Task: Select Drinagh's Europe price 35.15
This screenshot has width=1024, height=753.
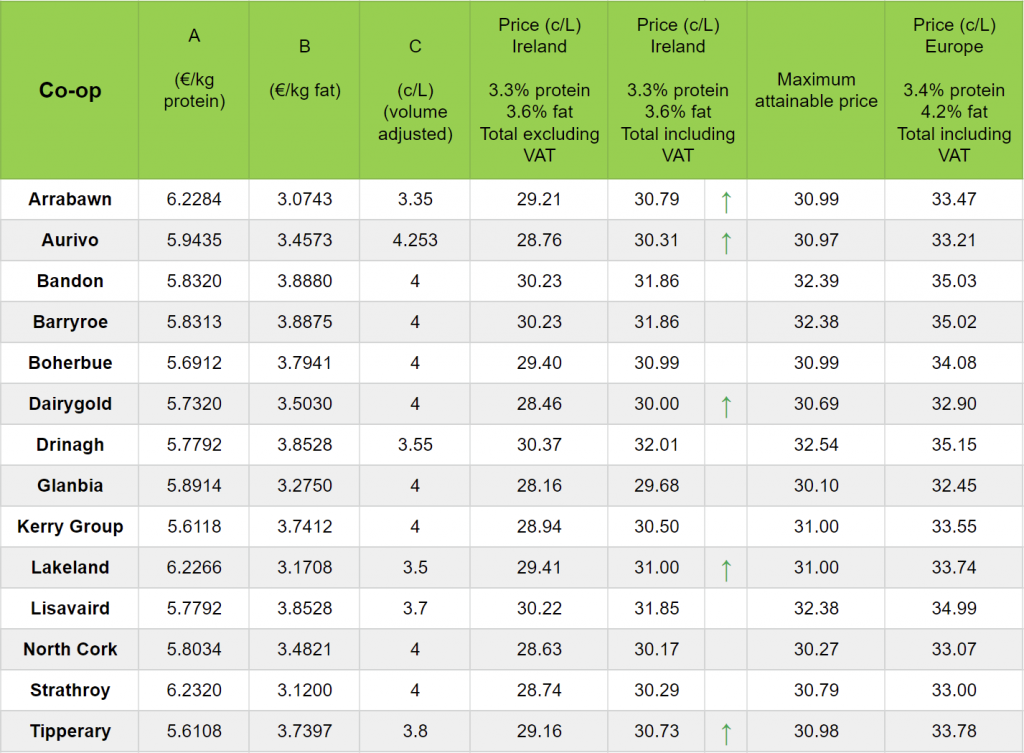Action: pos(954,445)
